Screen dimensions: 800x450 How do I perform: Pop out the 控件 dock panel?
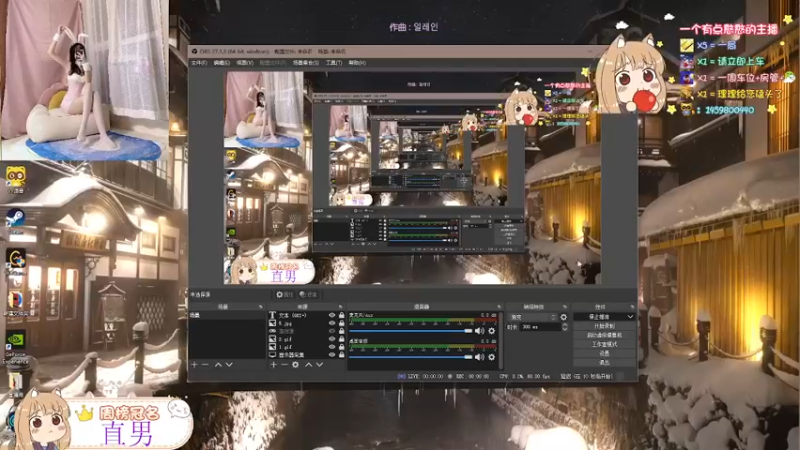tap(632, 307)
